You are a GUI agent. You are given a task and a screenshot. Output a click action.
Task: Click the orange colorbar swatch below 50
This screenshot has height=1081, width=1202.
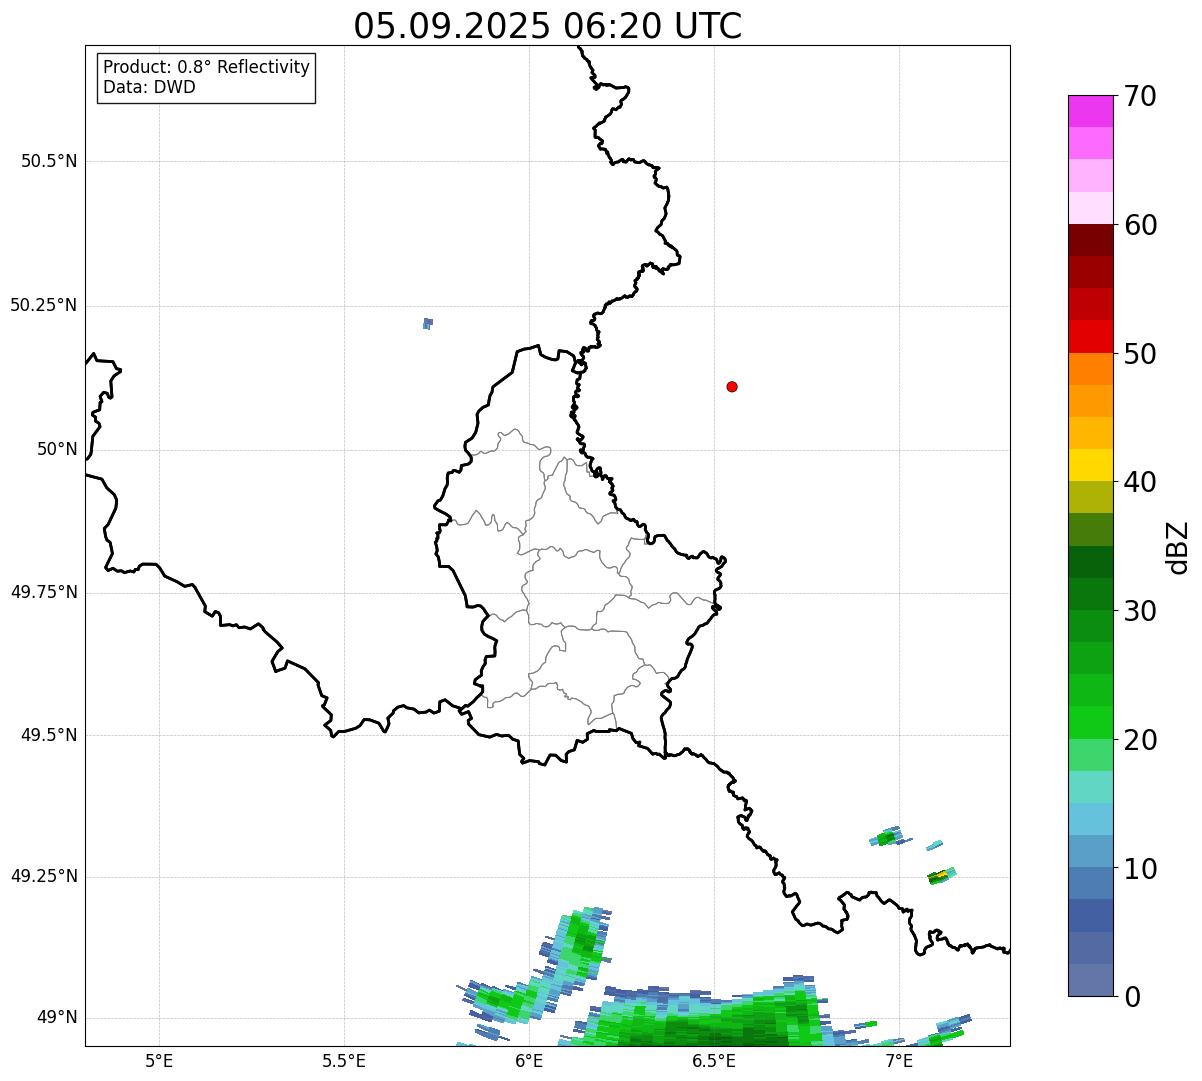click(x=1090, y=369)
